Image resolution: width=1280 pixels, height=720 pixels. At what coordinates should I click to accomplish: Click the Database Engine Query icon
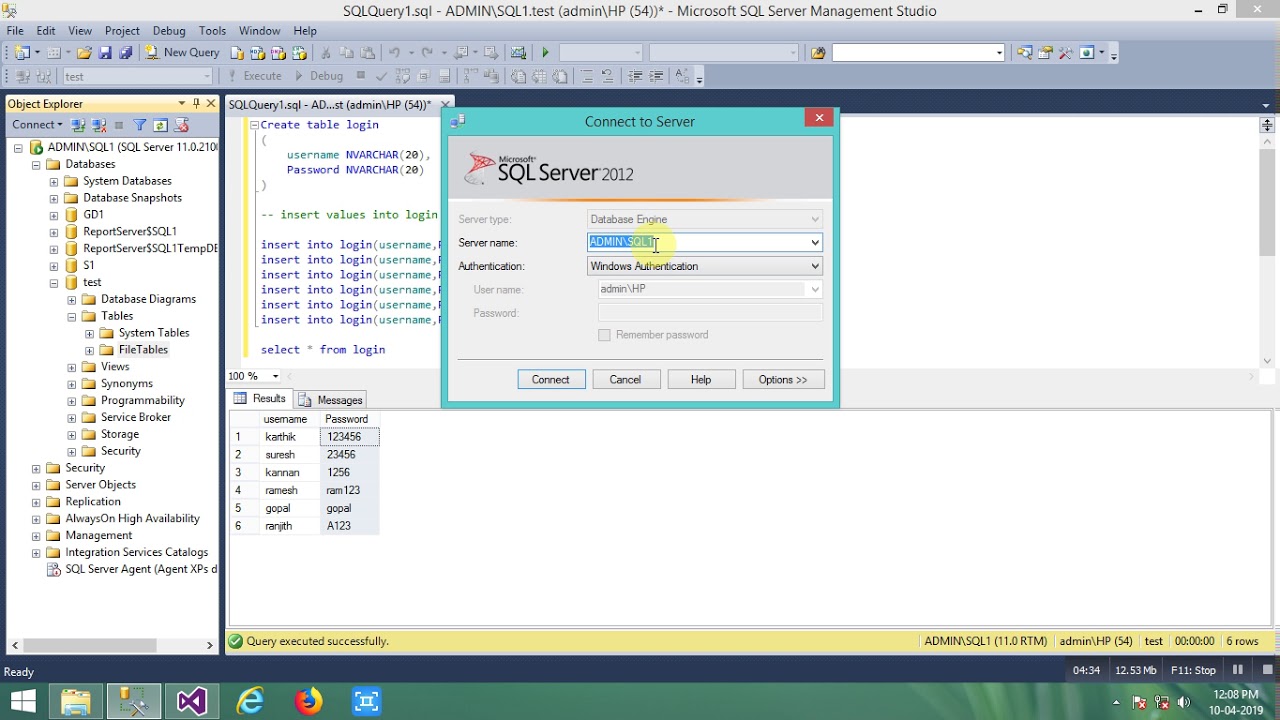tap(237, 53)
